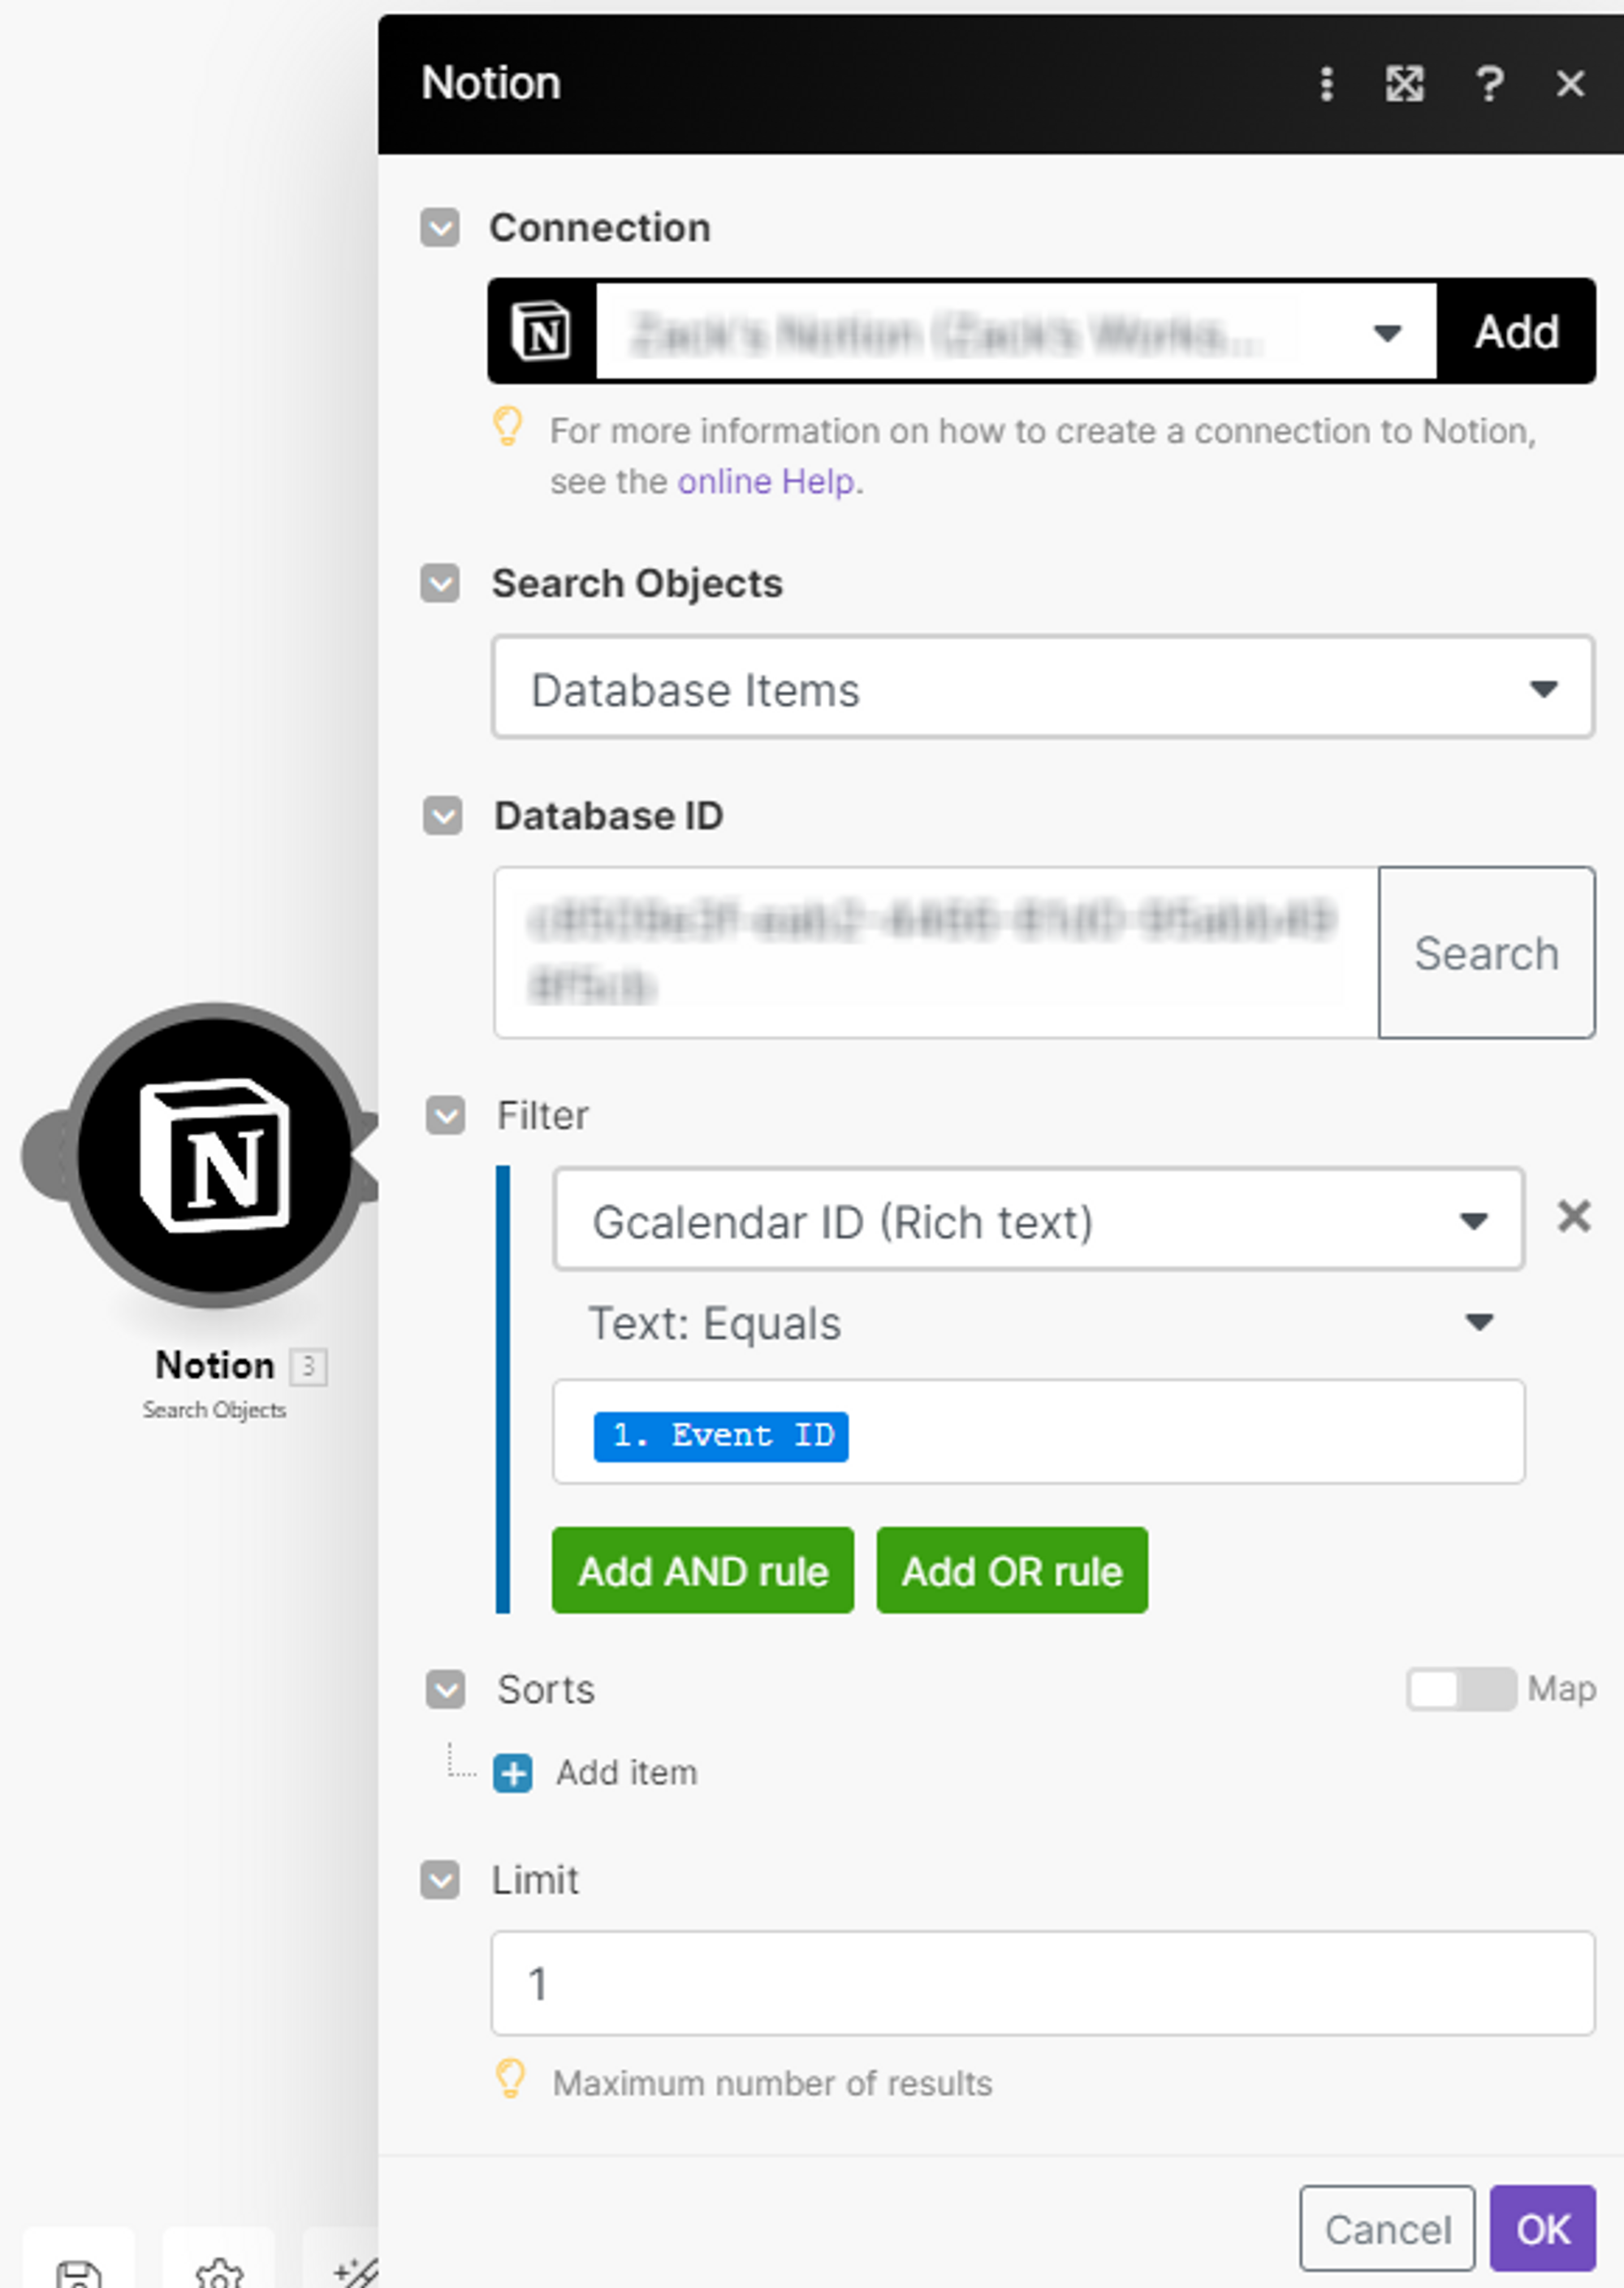Remove filter rule with the X icon
The width and height of the screenshot is (1624, 2288).
[1573, 1217]
